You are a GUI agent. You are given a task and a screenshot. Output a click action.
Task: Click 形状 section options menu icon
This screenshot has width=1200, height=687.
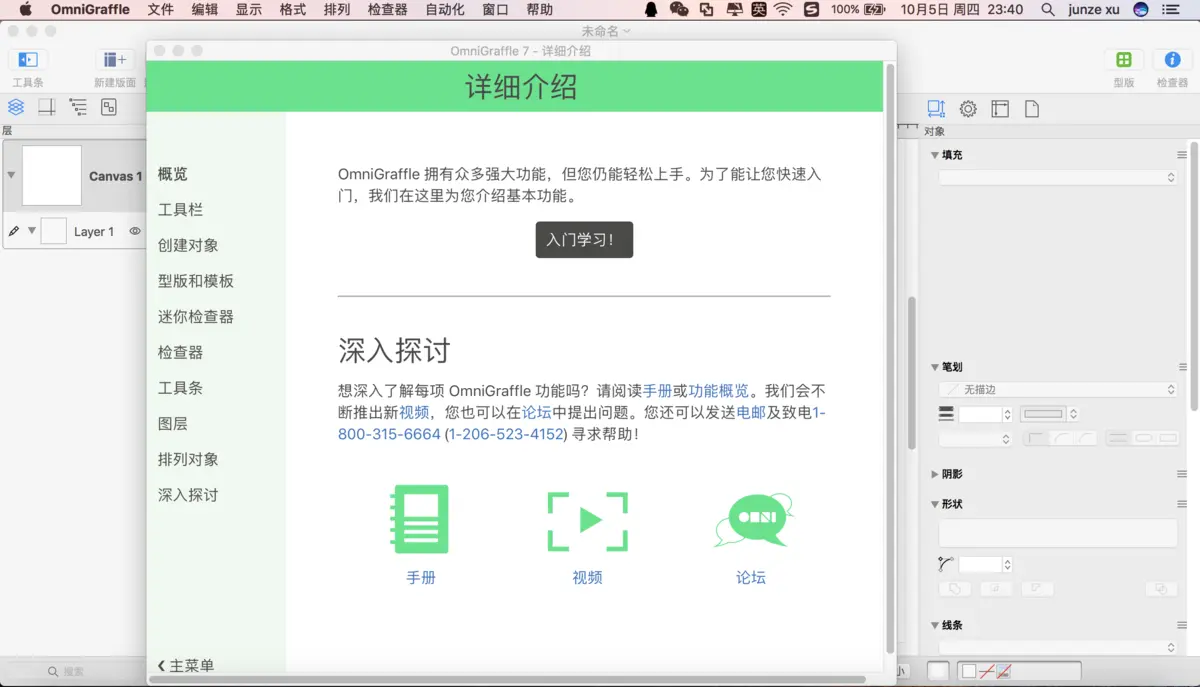tap(1182, 504)
